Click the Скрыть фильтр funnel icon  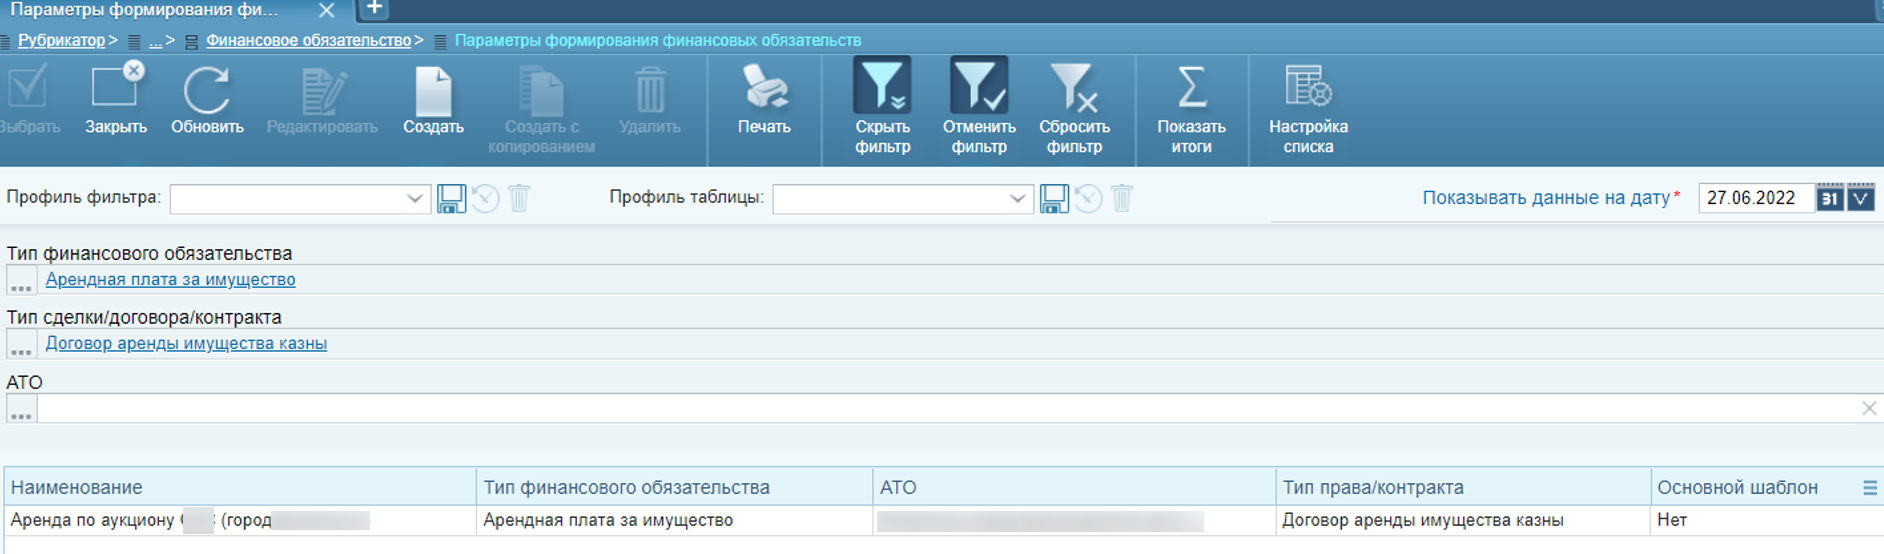pyautogui.click(x=882, y=88)
